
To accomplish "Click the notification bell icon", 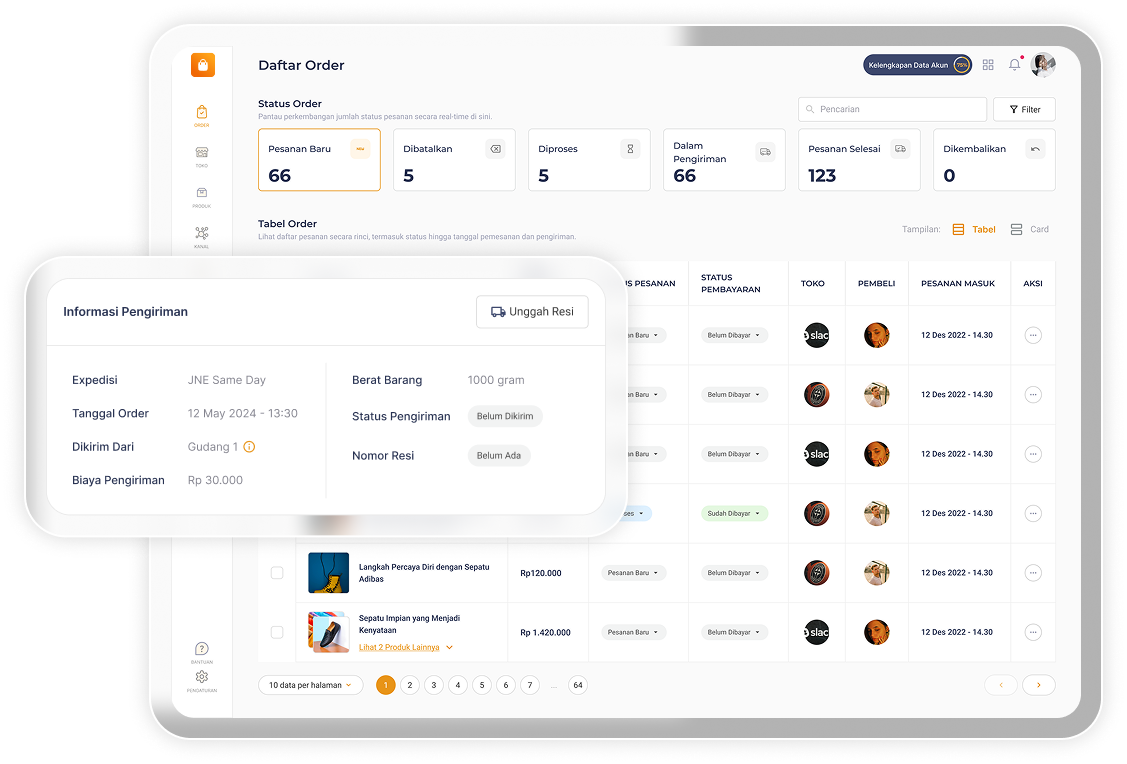I will coord(1015,65).
